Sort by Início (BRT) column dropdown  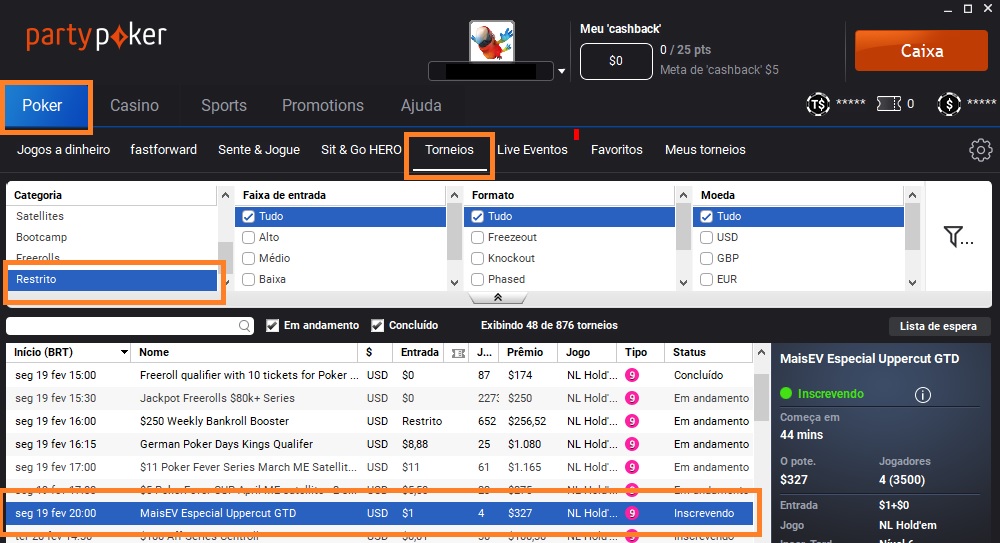point(124,352)
